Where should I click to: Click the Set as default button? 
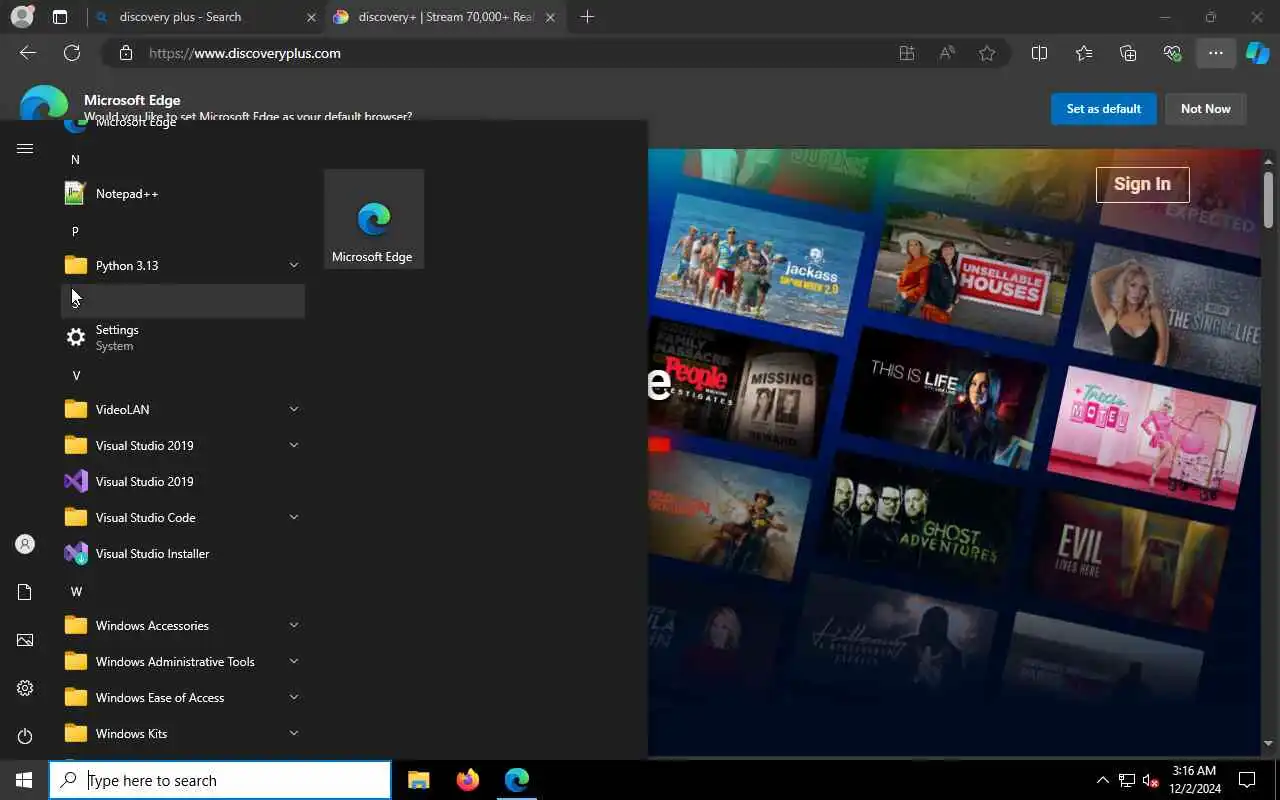1104,109
